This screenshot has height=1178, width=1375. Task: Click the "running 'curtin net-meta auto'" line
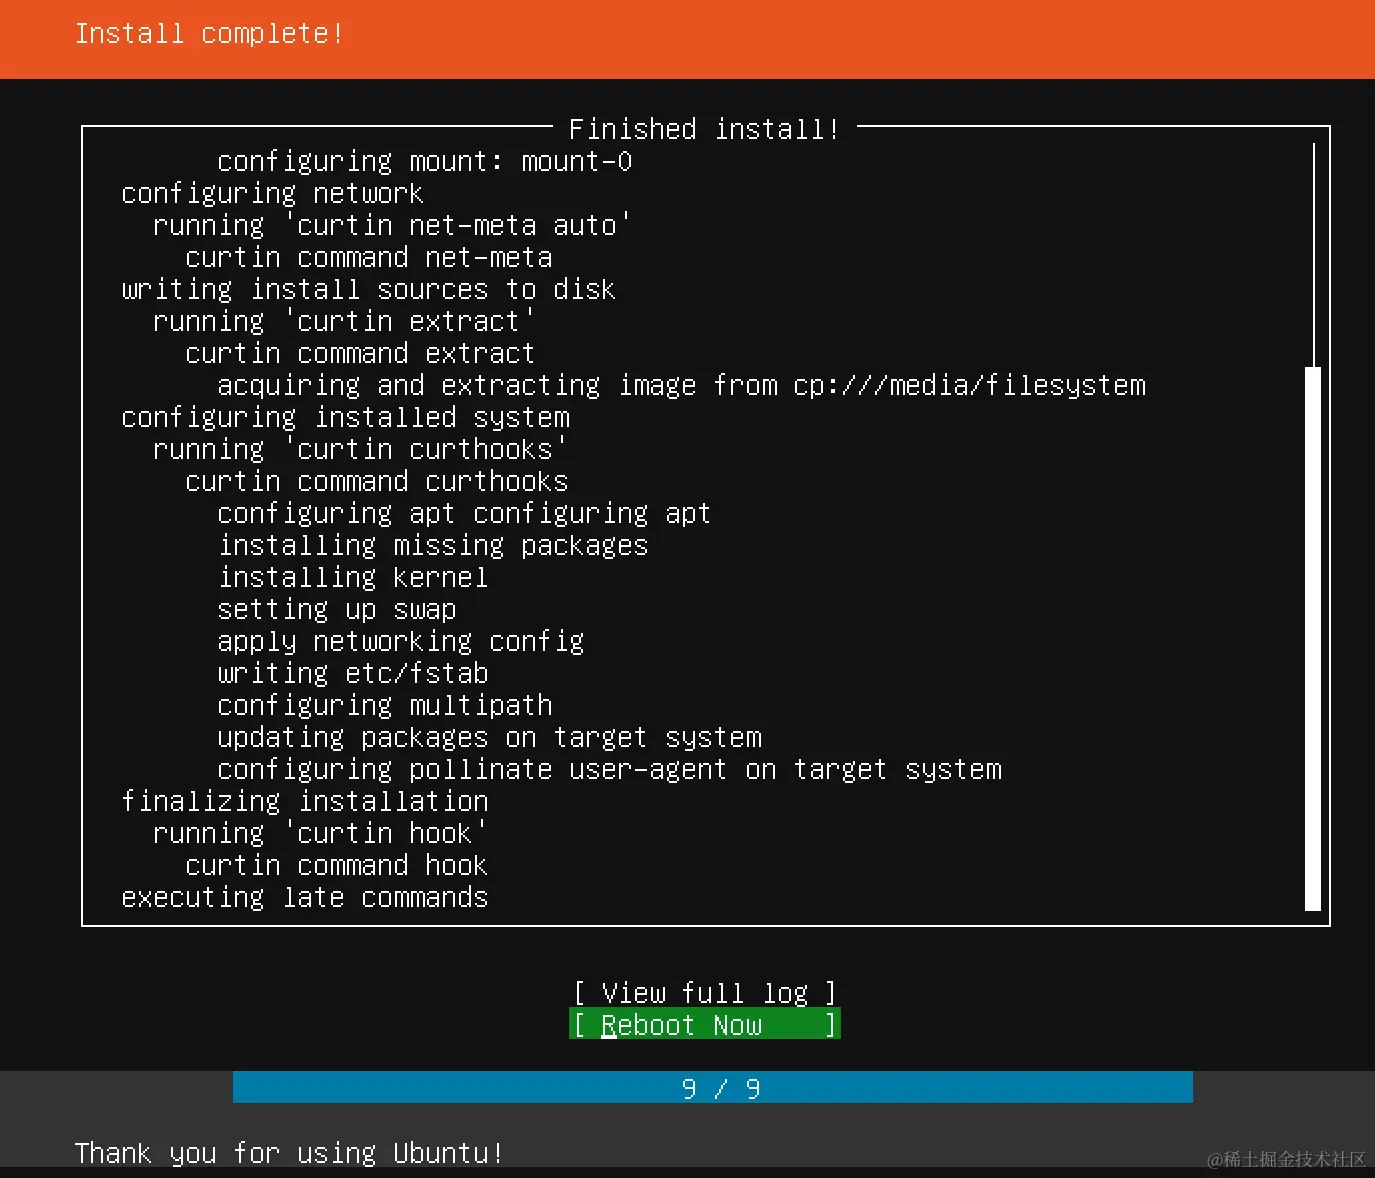click(x=392, y=225)
